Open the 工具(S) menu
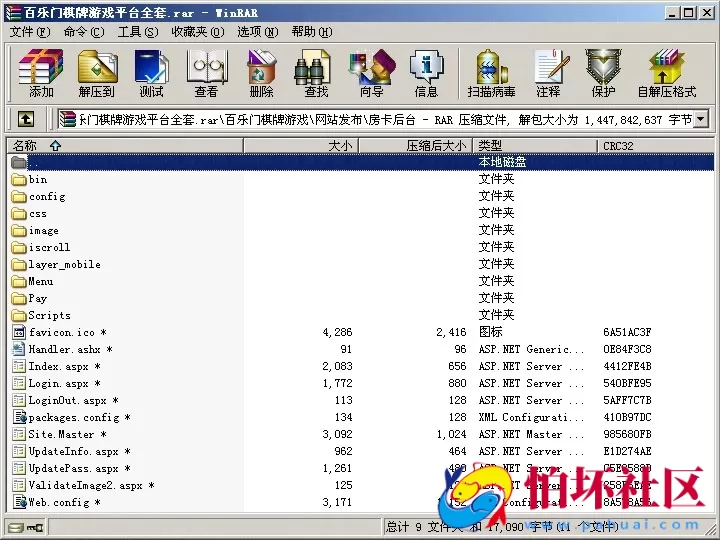 (x=138, y=32)
